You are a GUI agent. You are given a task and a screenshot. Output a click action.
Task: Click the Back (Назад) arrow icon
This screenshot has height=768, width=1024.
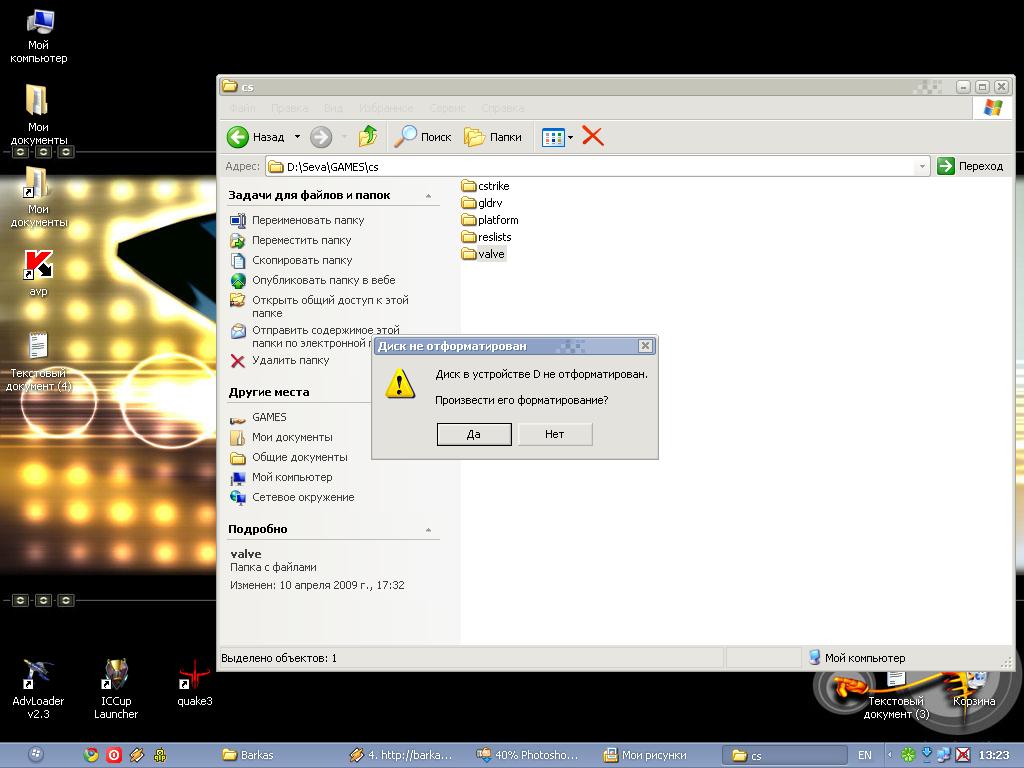point(238,137)
